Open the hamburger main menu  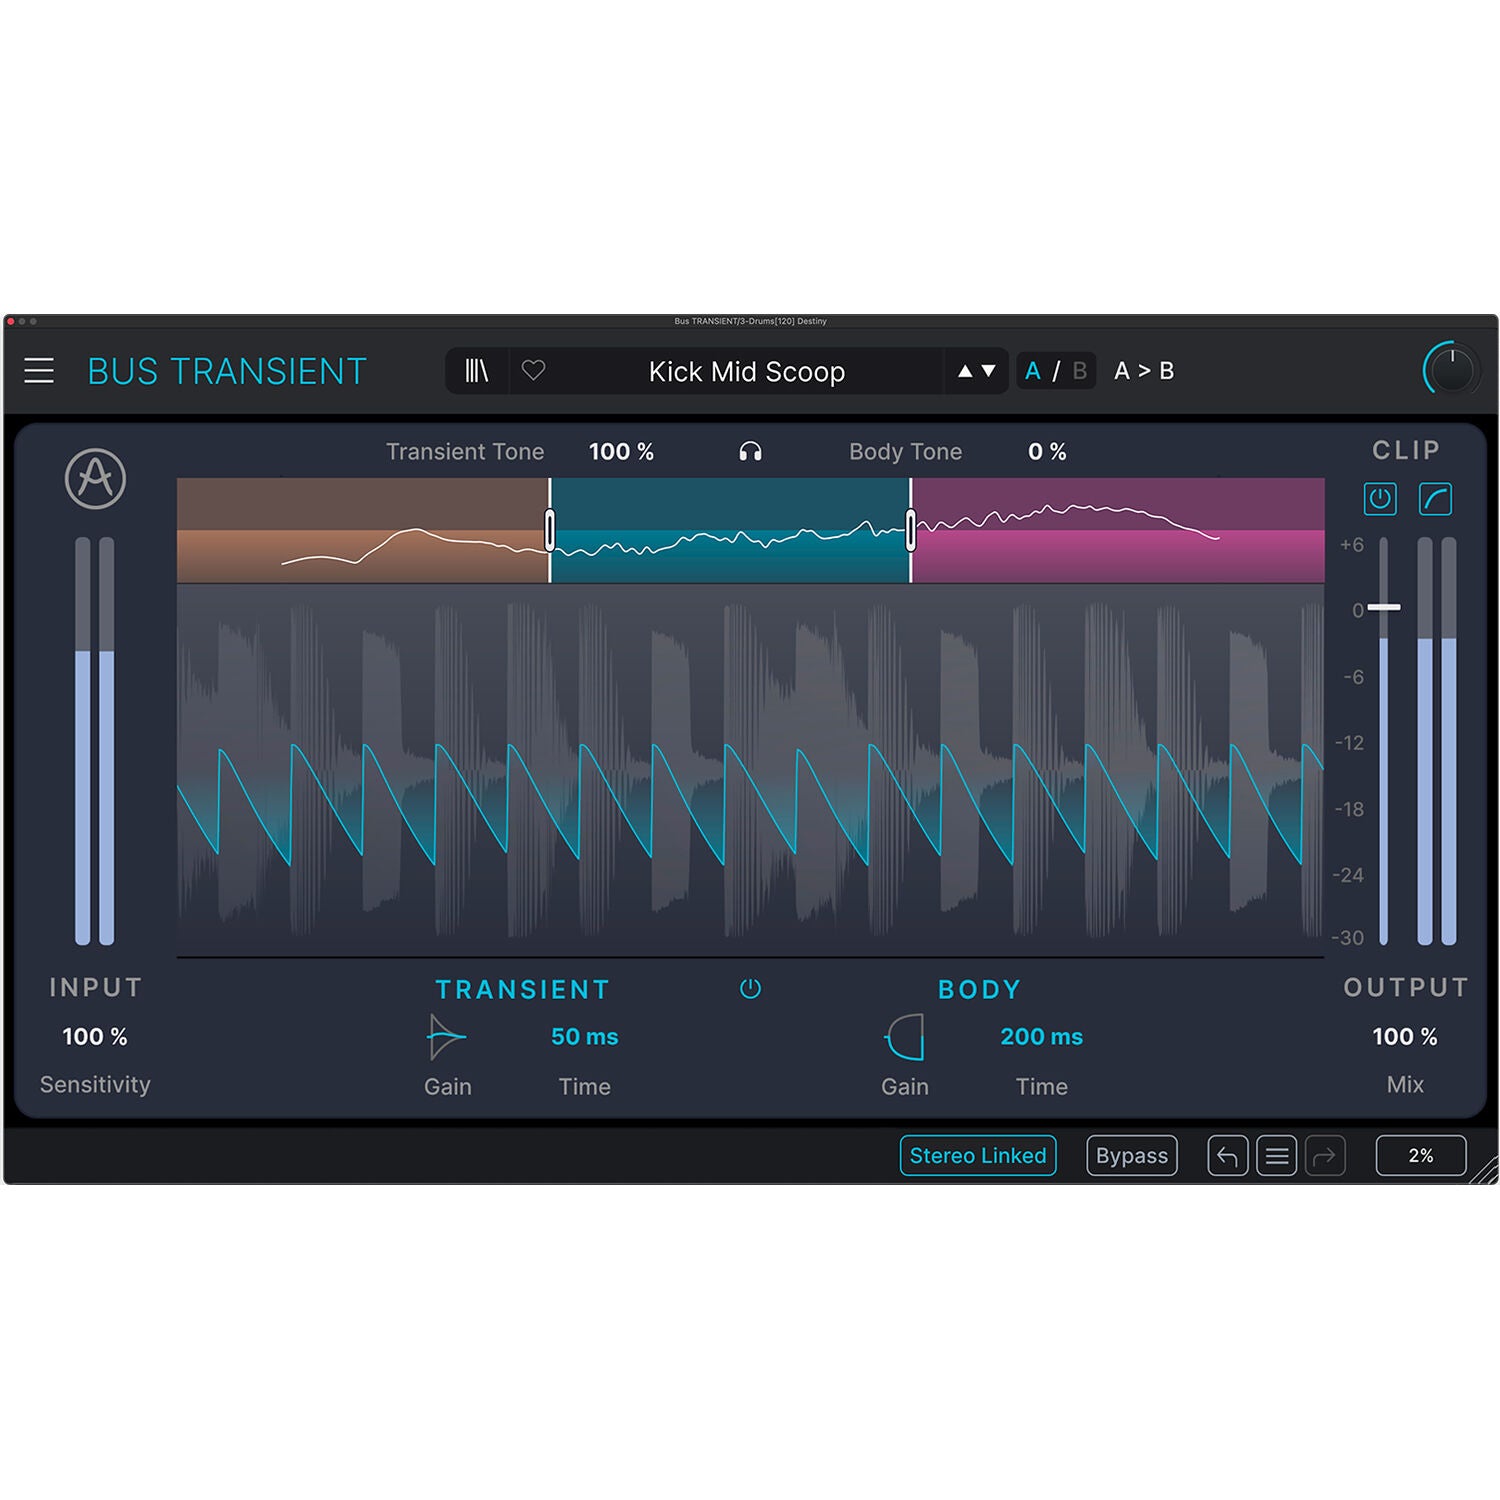(41, 369)
